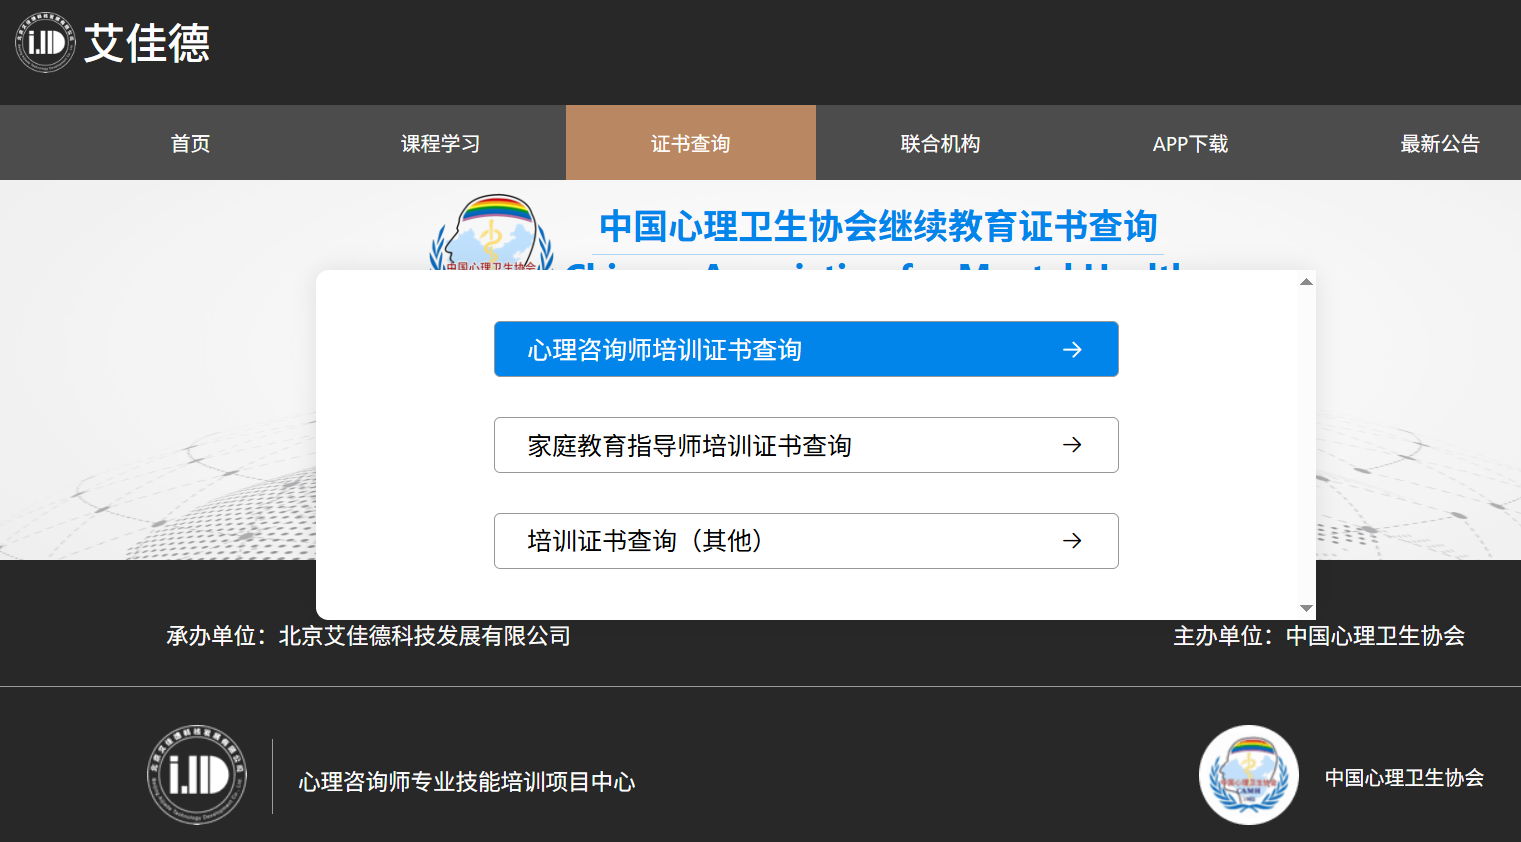Choose 心理咨询师培训证书查询 option
Screen dimensions: 1521x842
[x=806, y=349]
